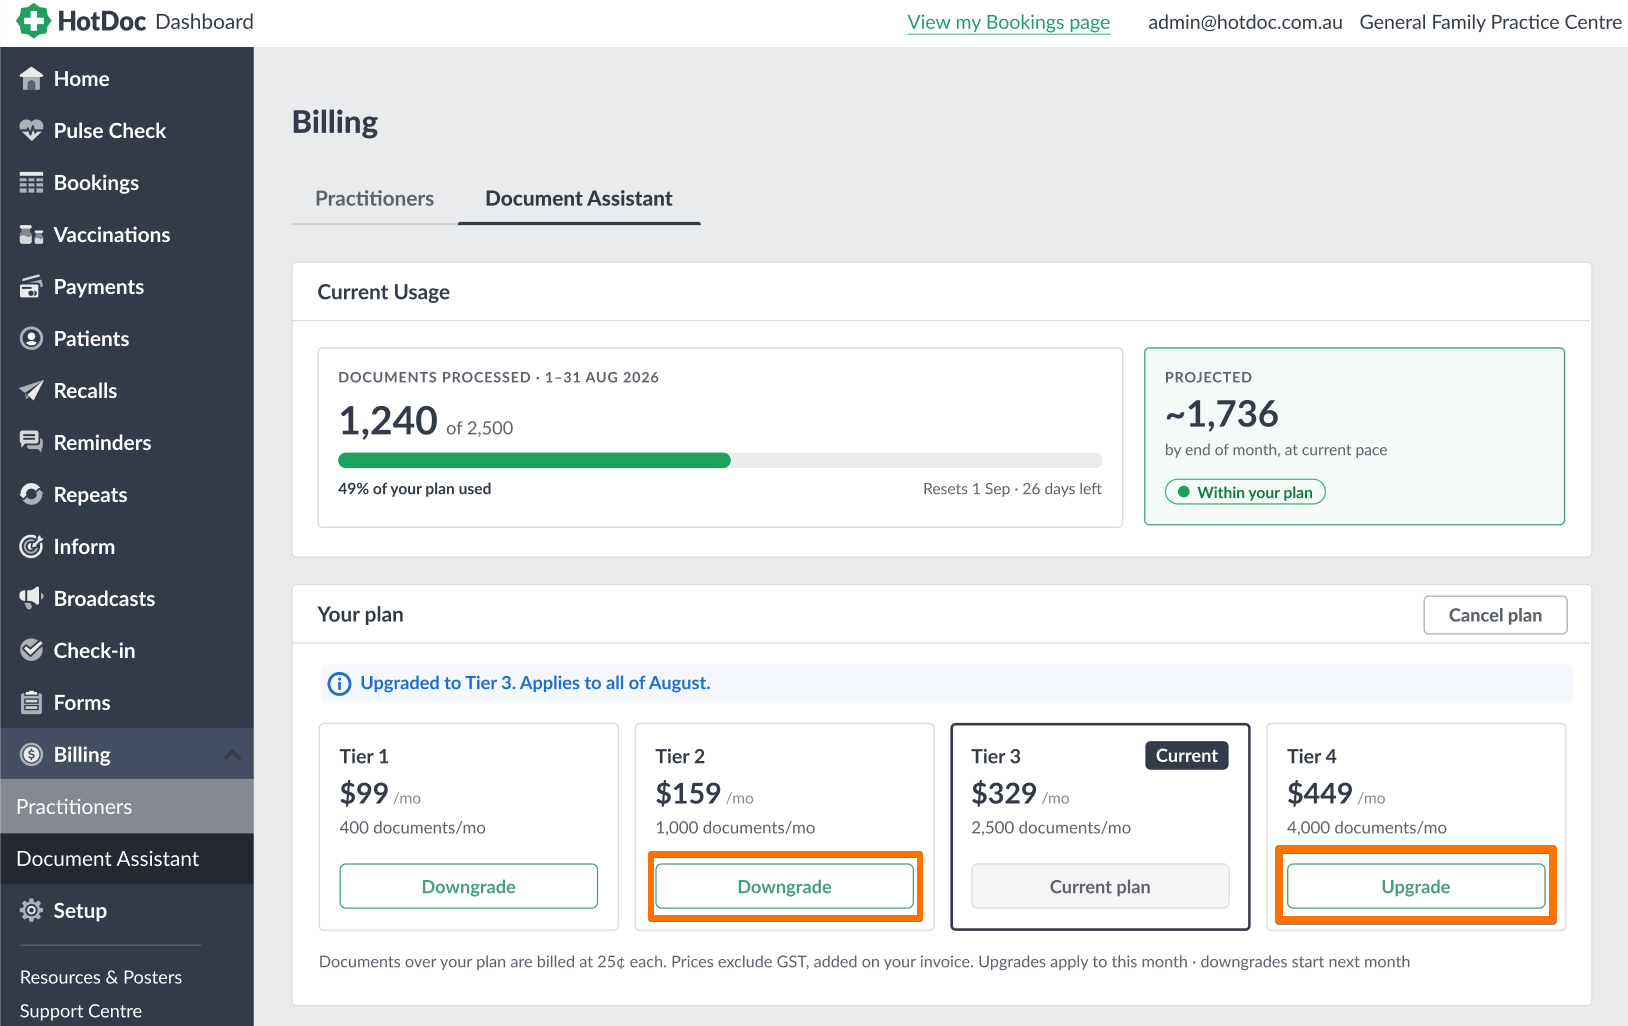Open Practitioners under Billing in sidebar
Image resolution: width=1628 pixels, height=1026 pixels.
[127, 806]
